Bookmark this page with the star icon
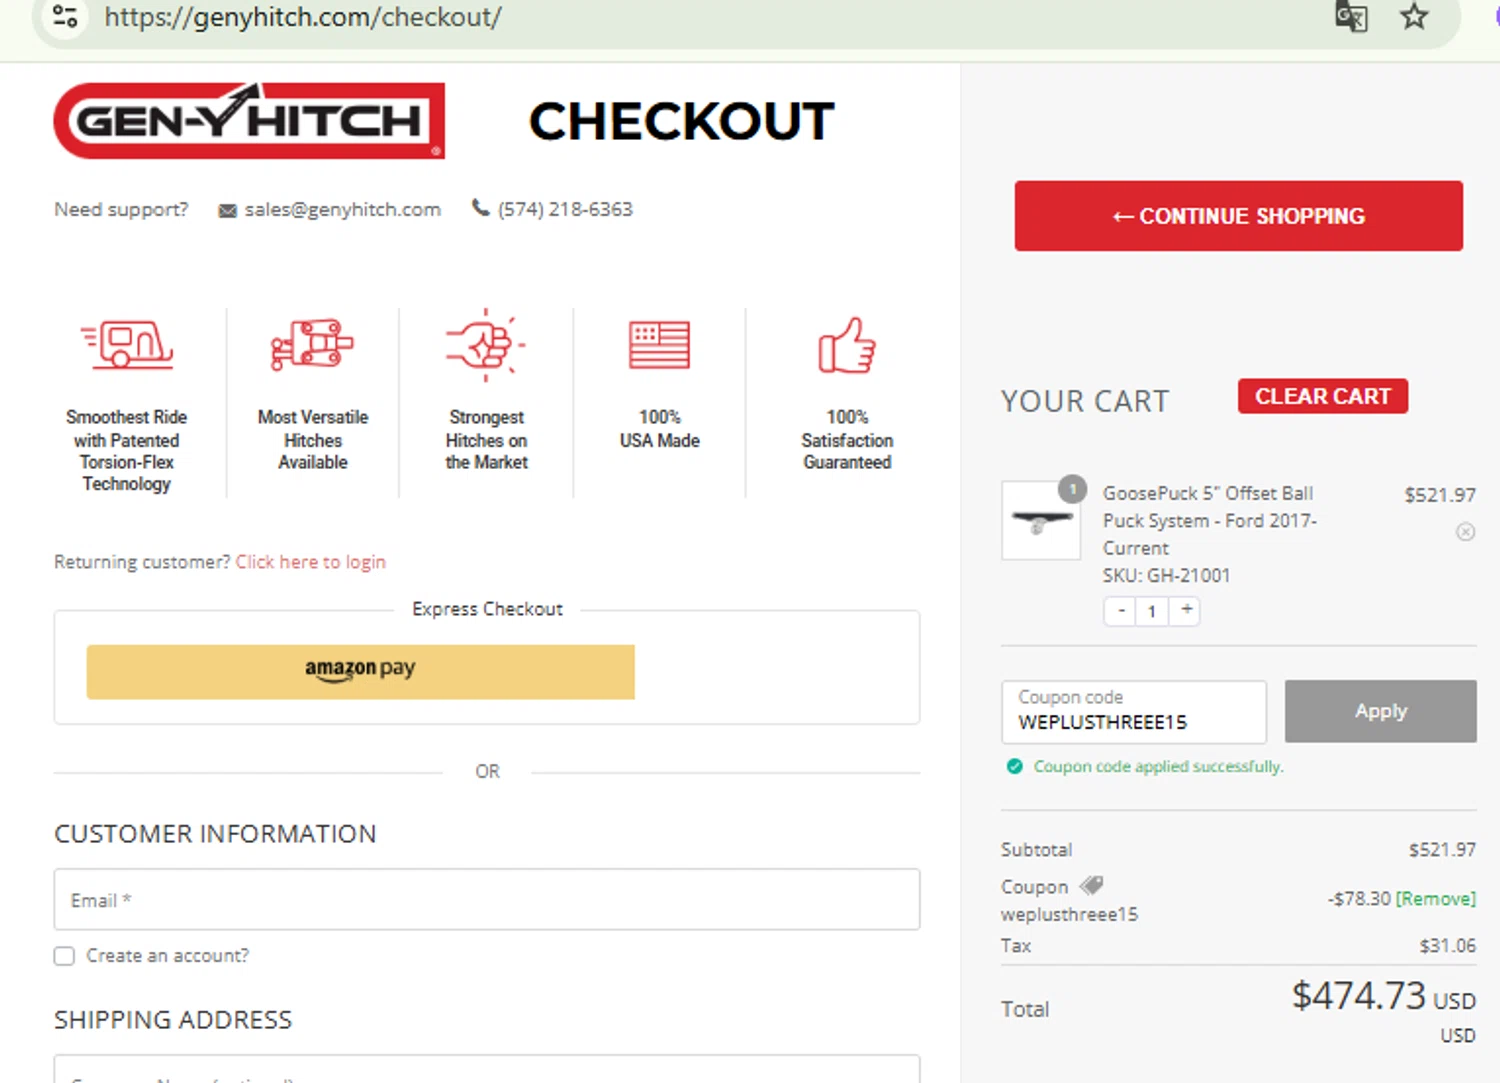Viewport: 1500px width, 1083px height. tap(1414, 17)
